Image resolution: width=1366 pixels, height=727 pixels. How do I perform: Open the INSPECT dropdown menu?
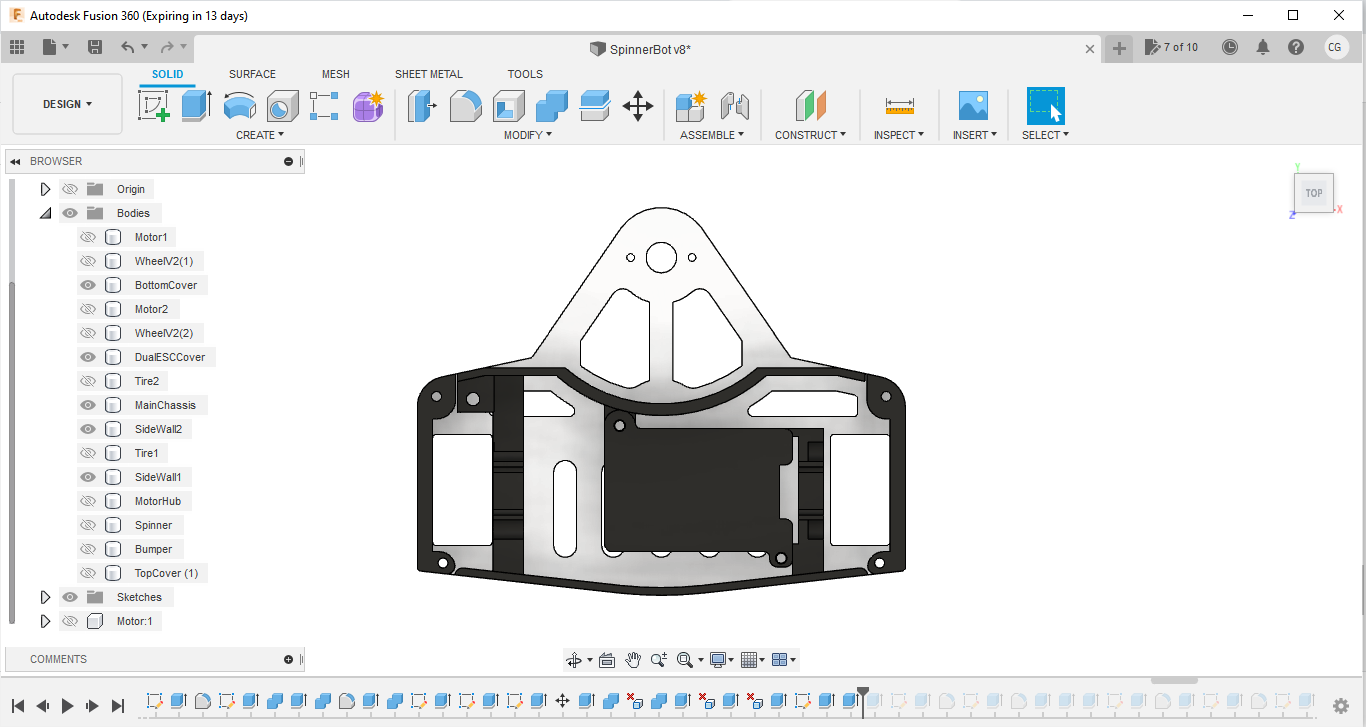coord(899,135)
